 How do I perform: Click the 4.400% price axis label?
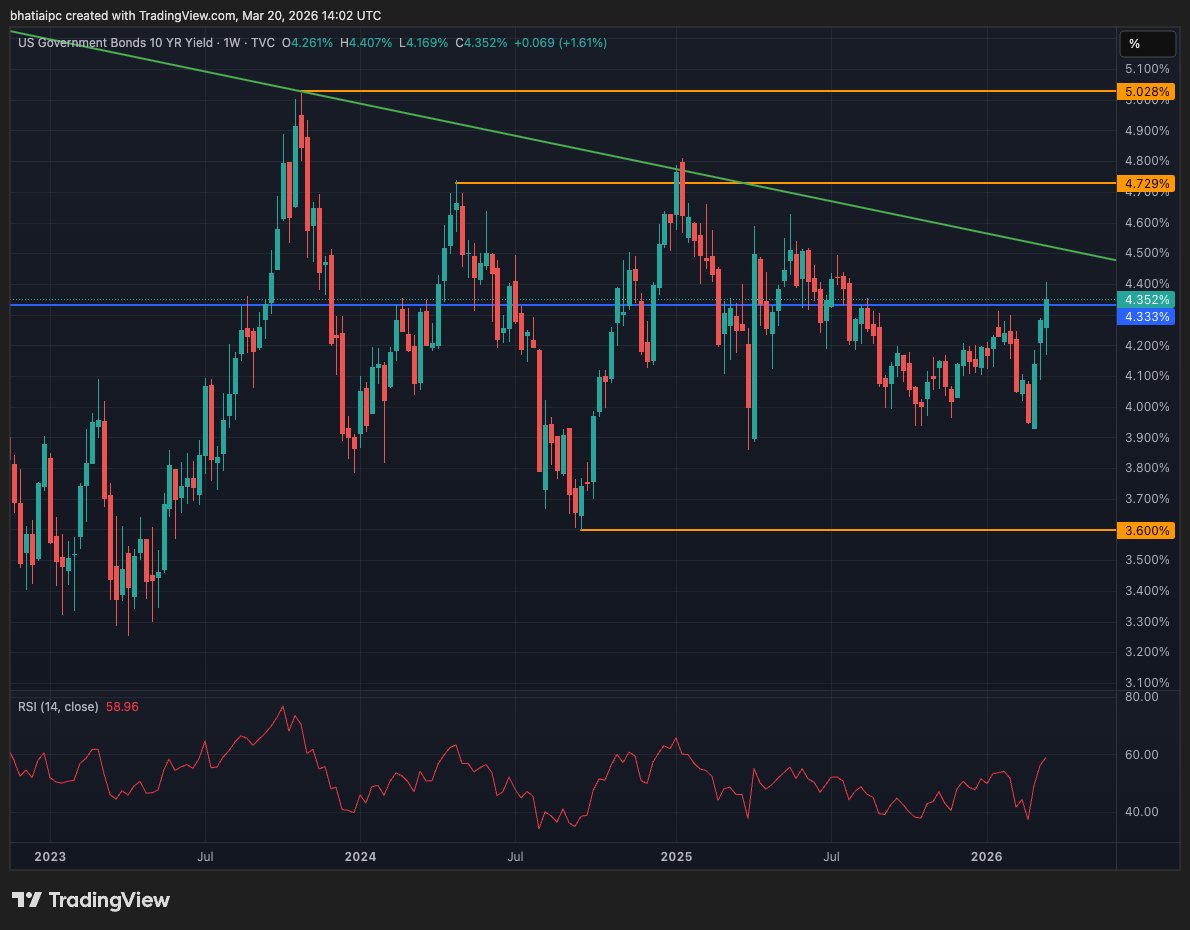(x=1147, y=284)
